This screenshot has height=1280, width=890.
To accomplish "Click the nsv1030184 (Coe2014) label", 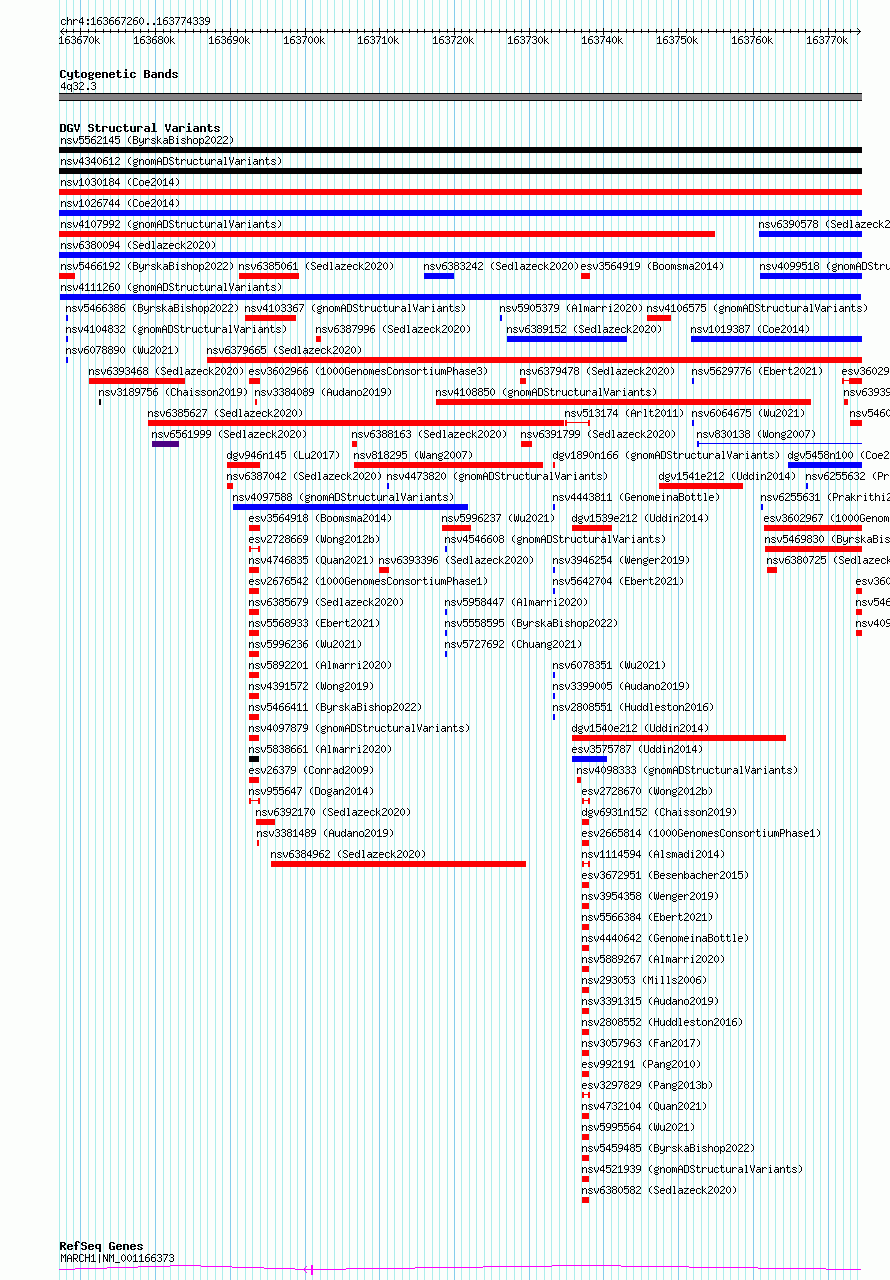I will click(x=120, y=182).
